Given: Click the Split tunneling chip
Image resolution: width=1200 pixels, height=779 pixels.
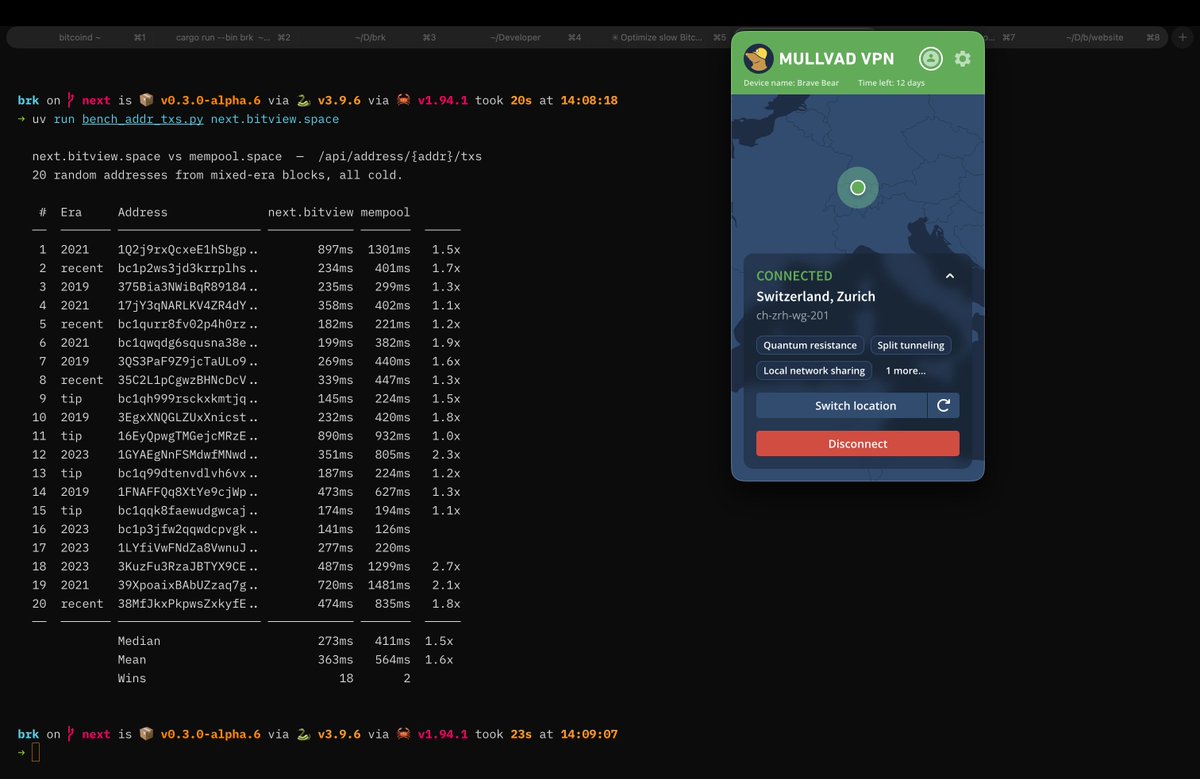Looking at the screenshot, I should pos(910,345).
